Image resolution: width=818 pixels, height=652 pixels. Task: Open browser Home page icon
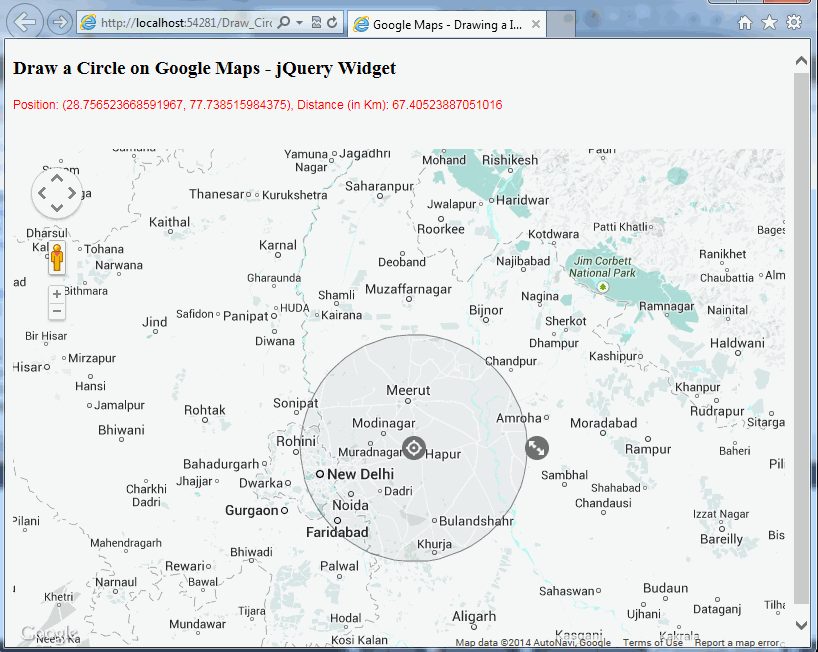[x=744, y=22]
